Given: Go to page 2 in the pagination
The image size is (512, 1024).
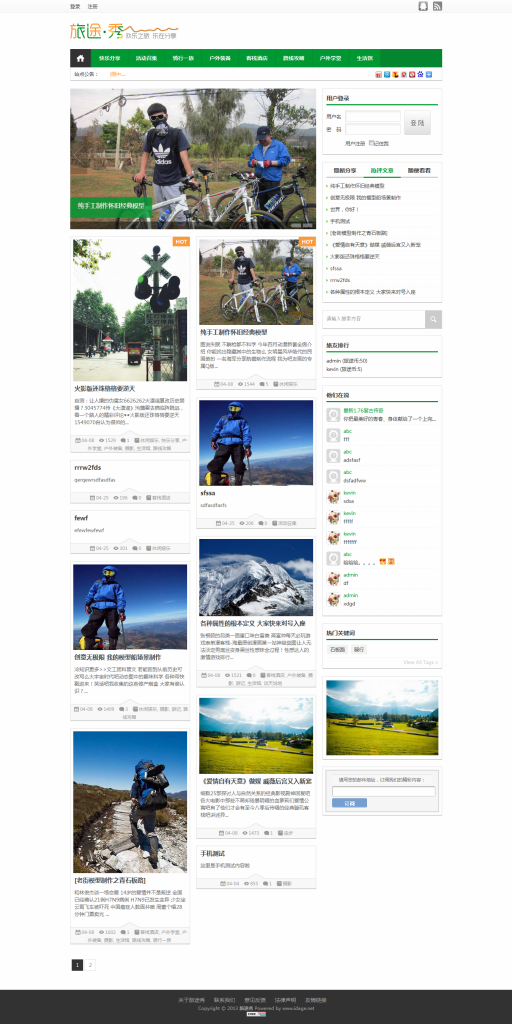Looking at the screenshot, I should tap(90, 965).
